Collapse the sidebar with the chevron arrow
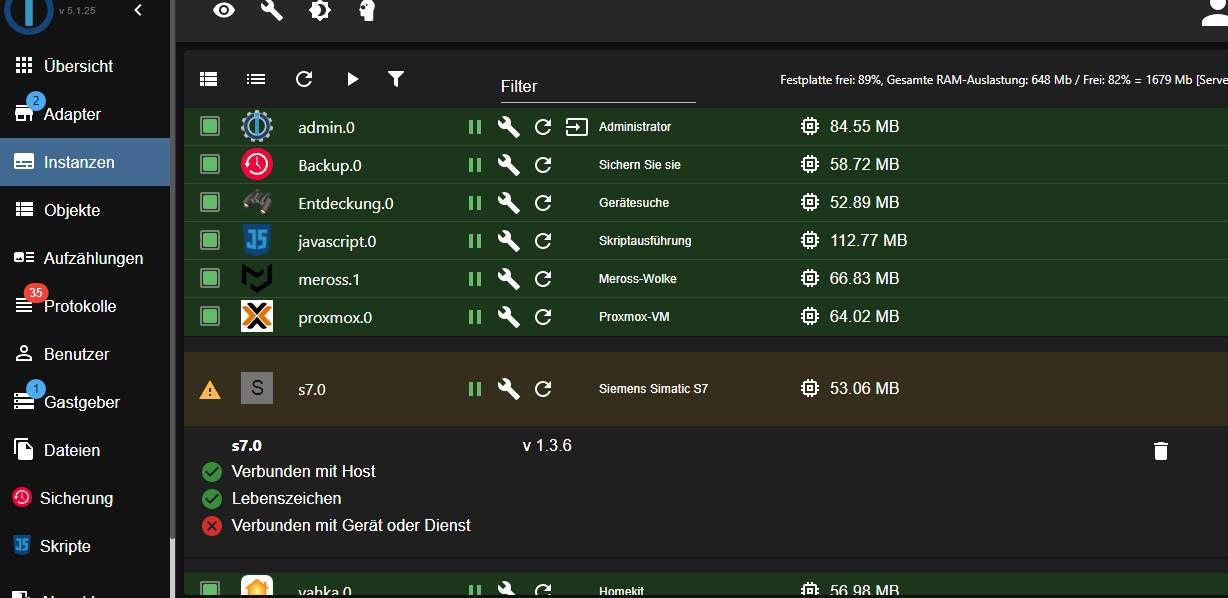1228x598 pixels. coord(138,10)
